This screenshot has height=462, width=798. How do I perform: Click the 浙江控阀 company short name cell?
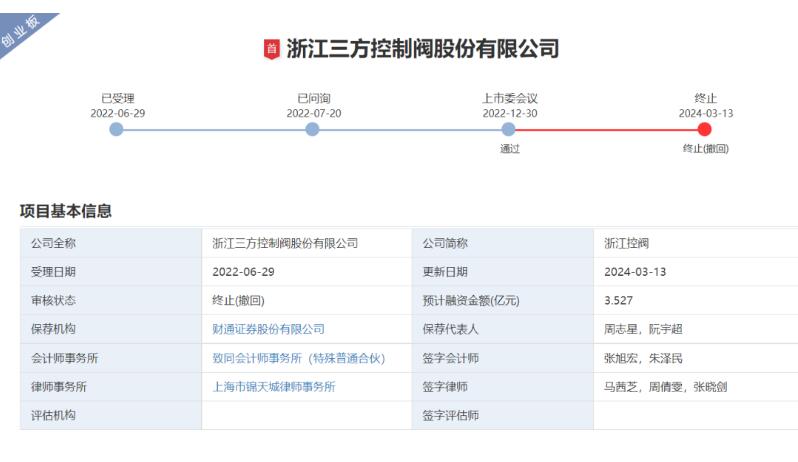[x=627, y=243]
